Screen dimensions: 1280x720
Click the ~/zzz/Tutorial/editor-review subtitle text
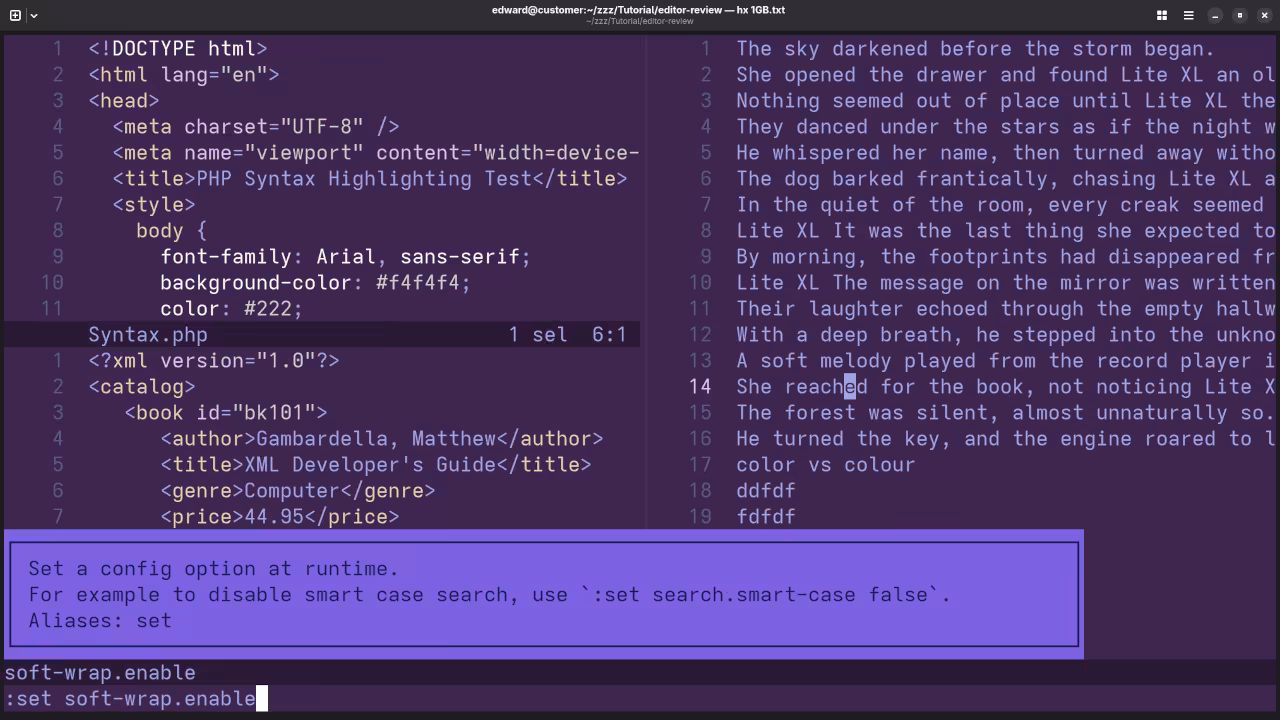pyautogui.click(x=639, y=21)
